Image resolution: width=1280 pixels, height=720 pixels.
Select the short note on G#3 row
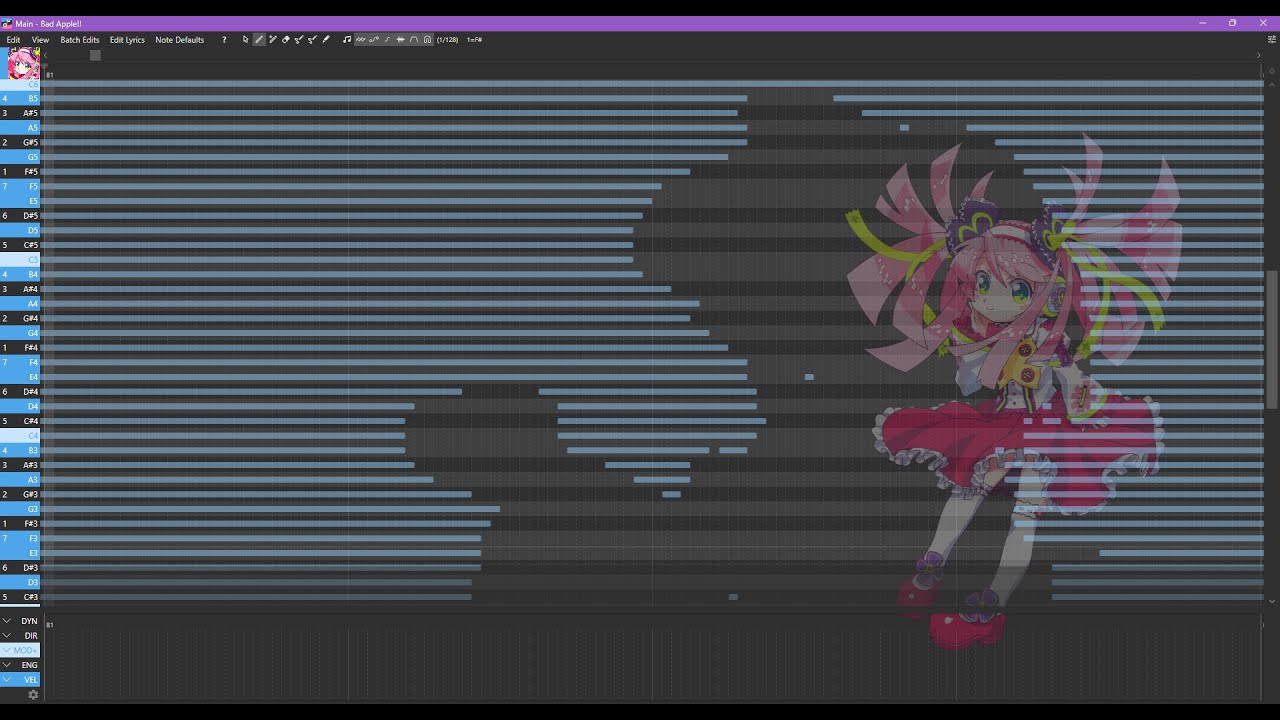tap(671, 494)
